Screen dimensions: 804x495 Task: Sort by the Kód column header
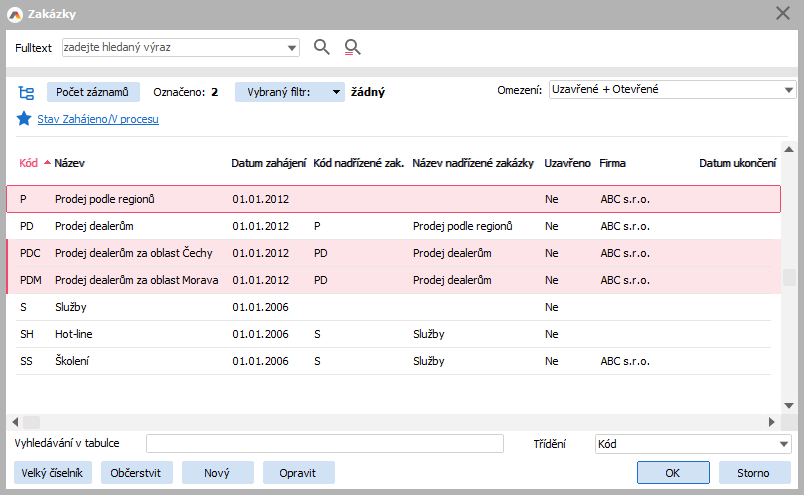[x=29, y=163]
